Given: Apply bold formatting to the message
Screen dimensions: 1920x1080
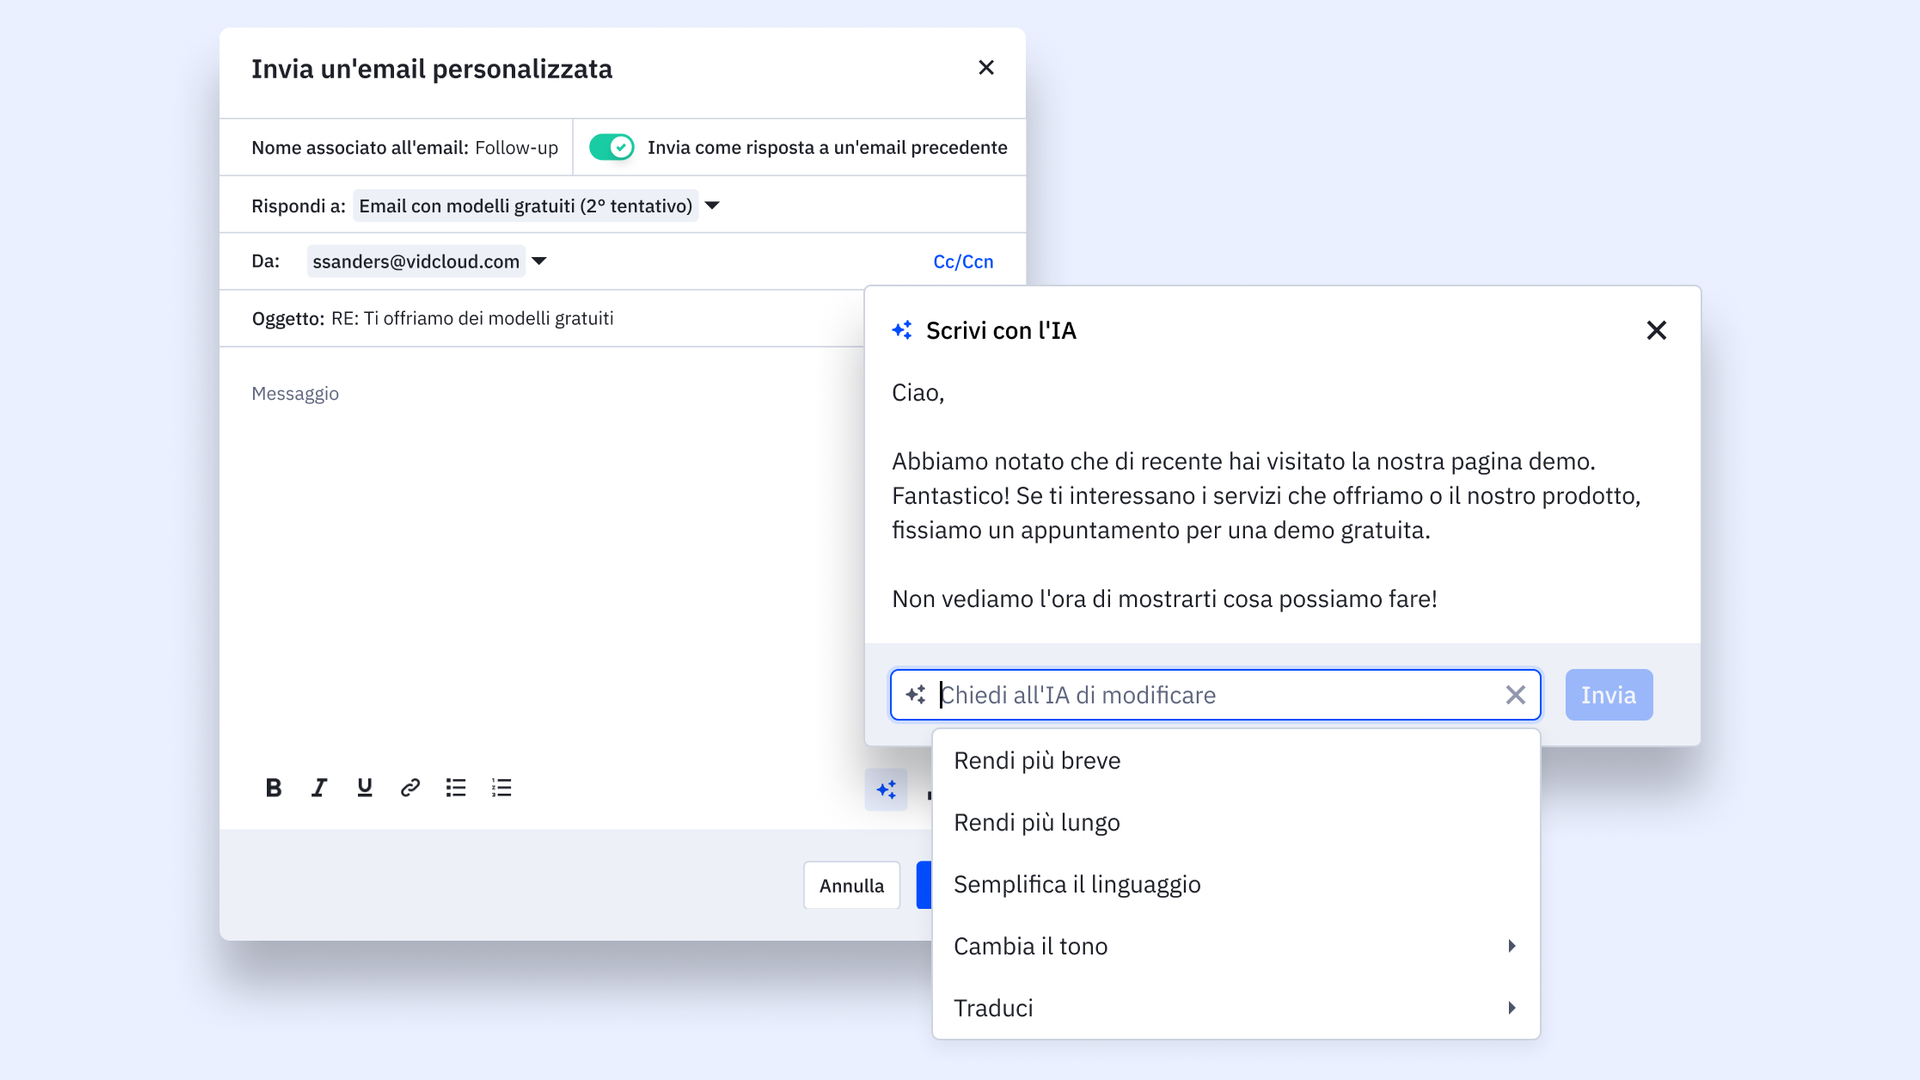Looking at the screenshot, I should tap(273, 788).
